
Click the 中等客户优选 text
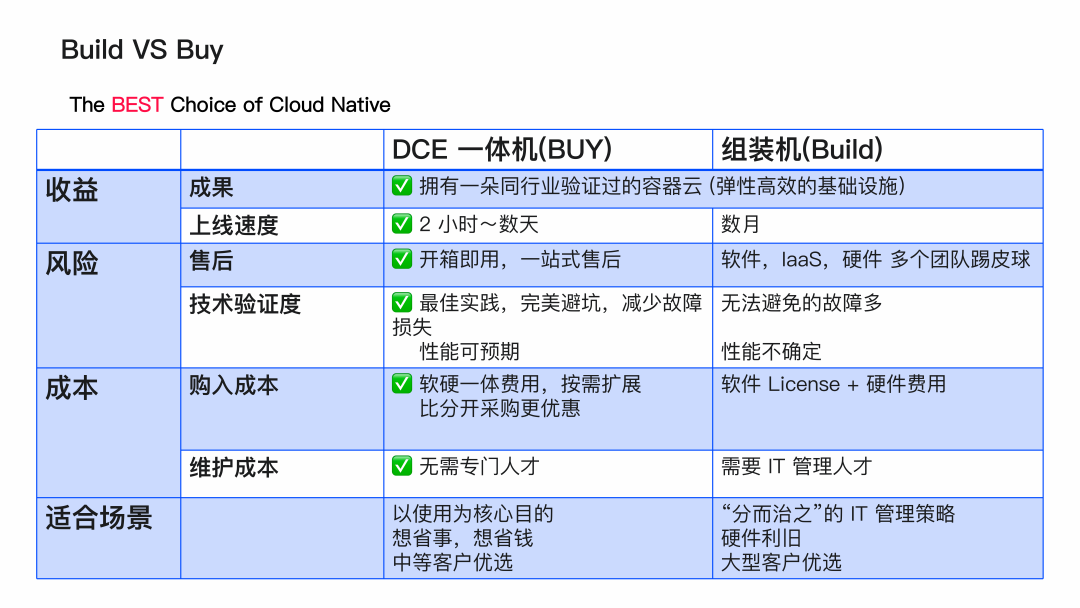click(453, 563)
